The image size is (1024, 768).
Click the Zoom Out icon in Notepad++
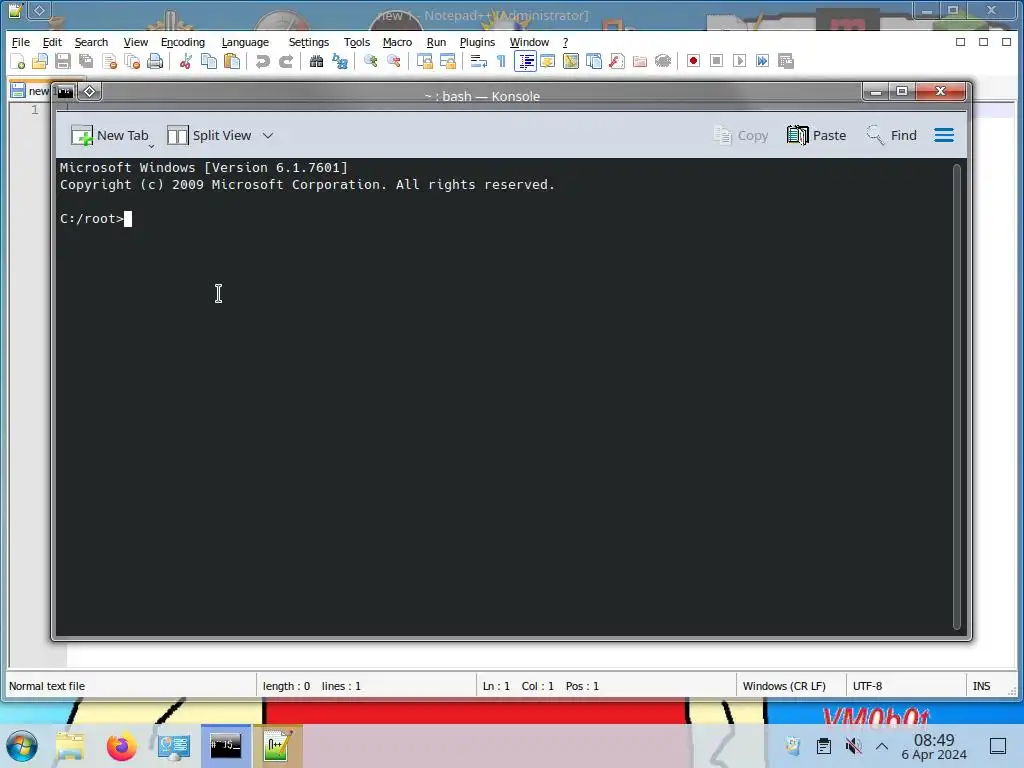(394, 61)
